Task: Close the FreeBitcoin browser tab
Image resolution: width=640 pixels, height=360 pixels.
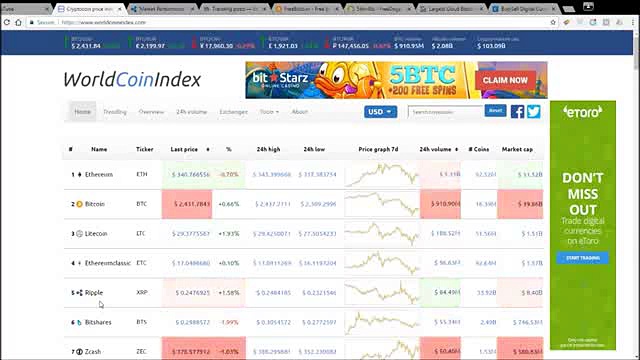Action: pyautogui.click(x=337, y=9)
